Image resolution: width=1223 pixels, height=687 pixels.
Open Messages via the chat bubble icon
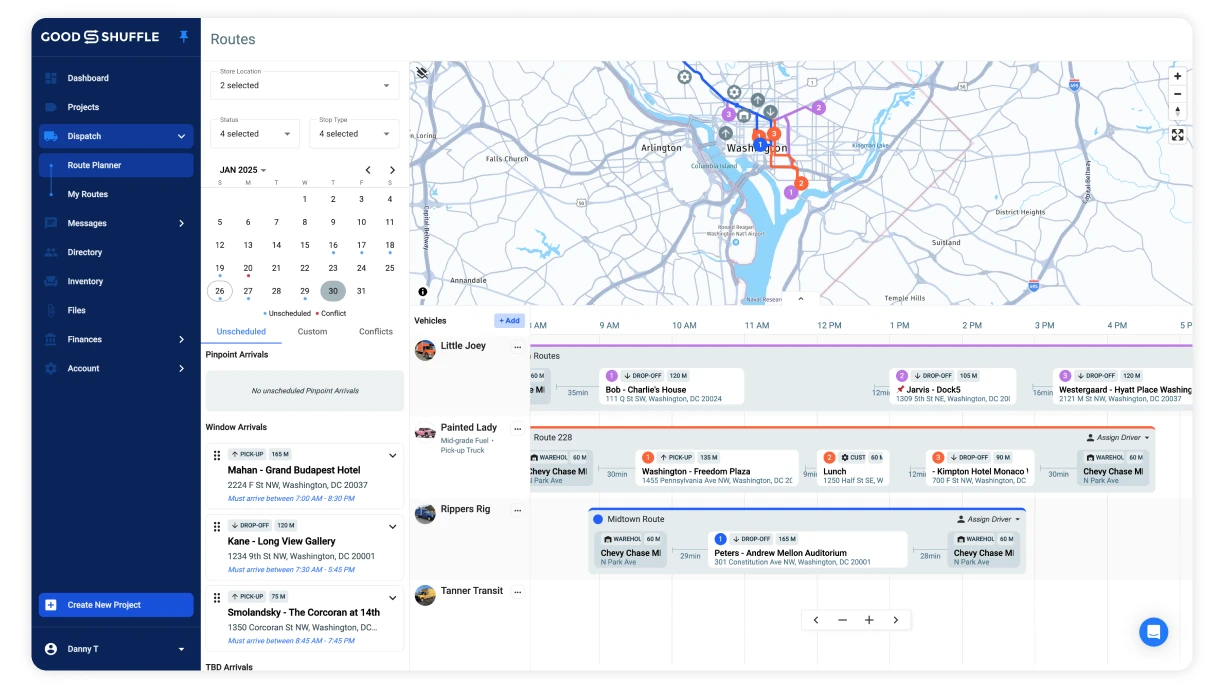point(52,223)
